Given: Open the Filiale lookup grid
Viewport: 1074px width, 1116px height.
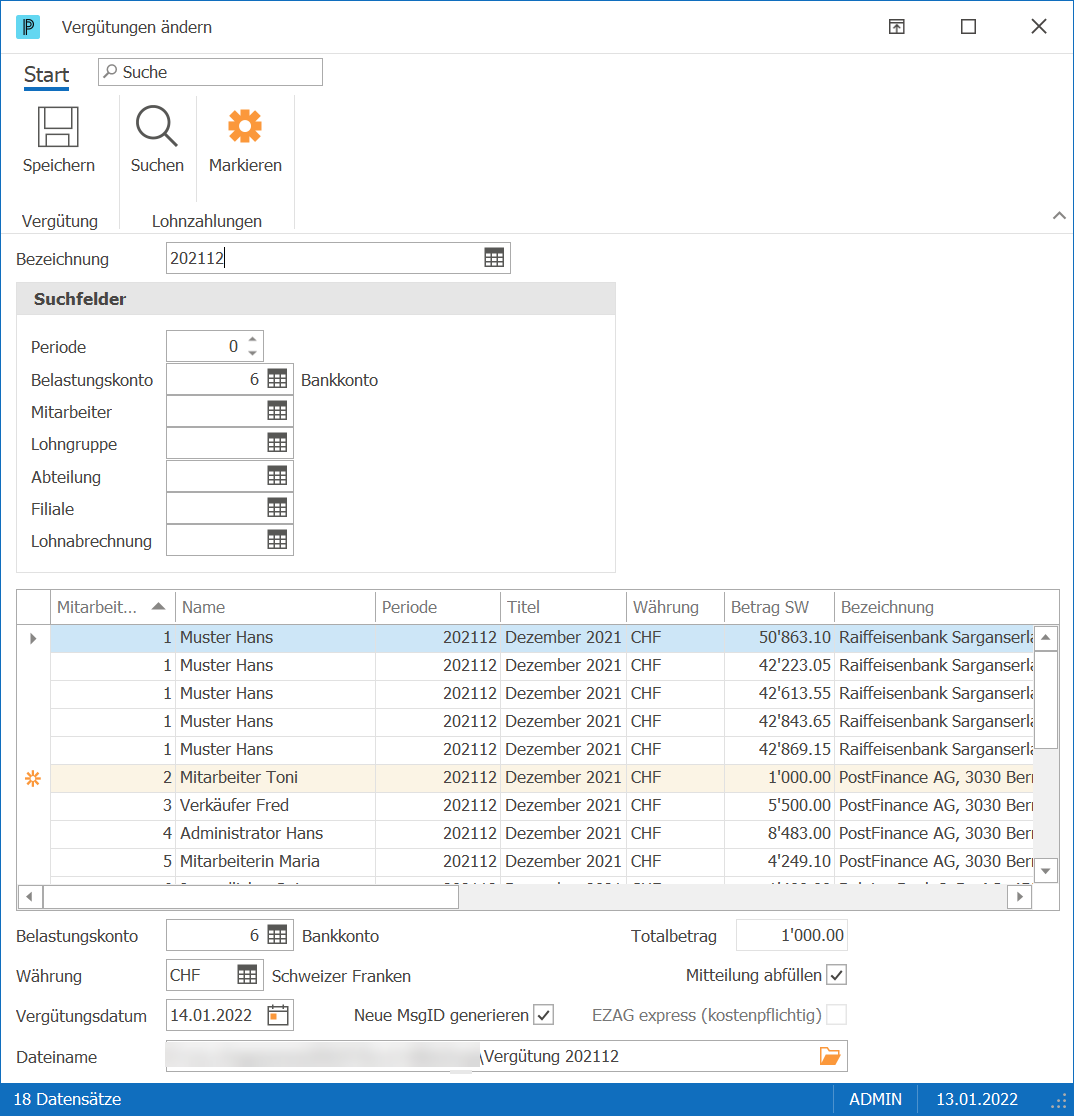Looking at the screenshot, I should point(277,507).
